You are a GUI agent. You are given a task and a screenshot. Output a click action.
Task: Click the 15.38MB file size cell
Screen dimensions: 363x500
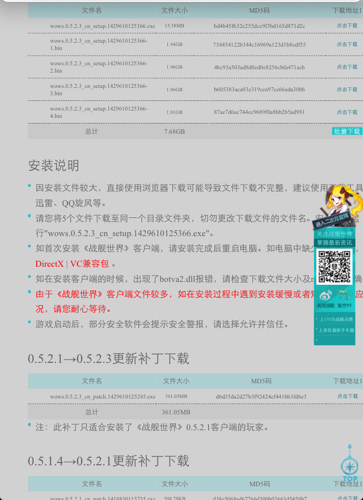[x=174, y=26]
